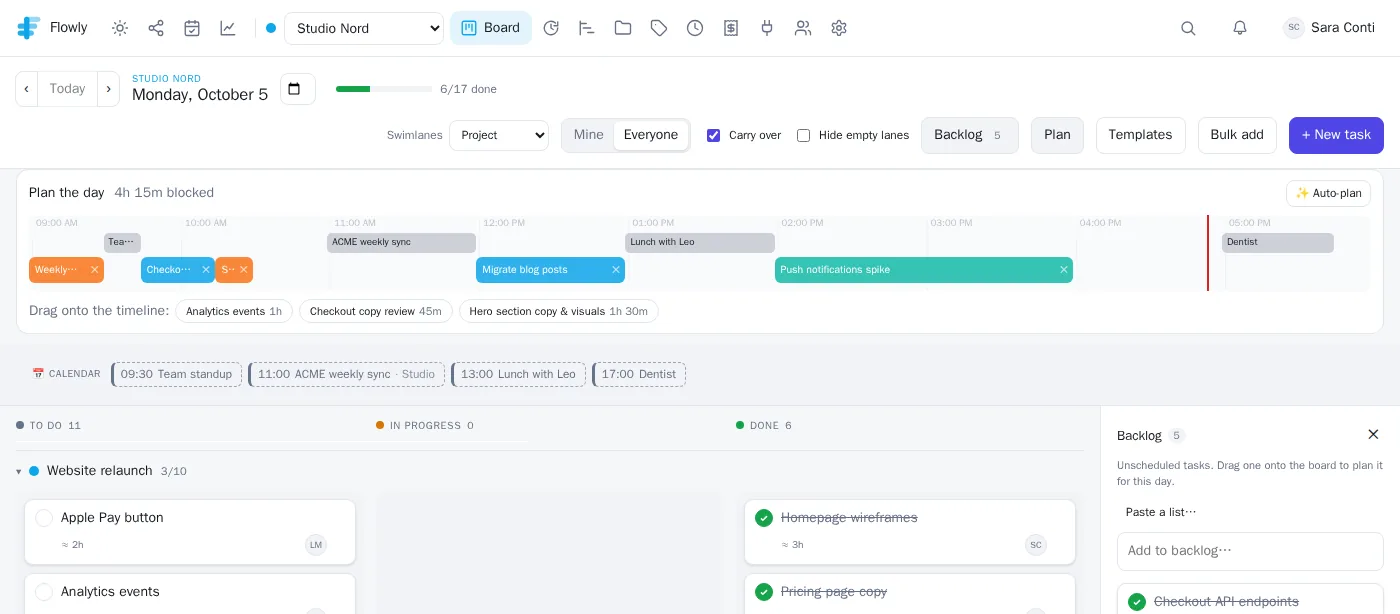Click the Lunch with Leo timeline block
1400x614 pixels.
pyautogui.click(x=700, y=242)
